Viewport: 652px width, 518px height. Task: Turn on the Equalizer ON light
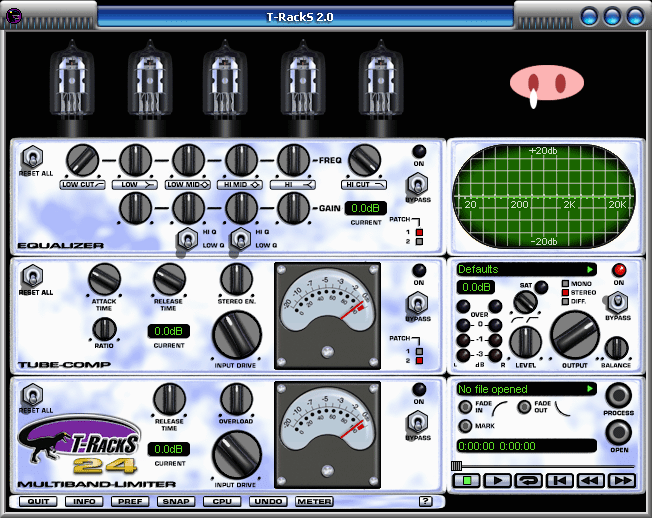pos(419,151)
